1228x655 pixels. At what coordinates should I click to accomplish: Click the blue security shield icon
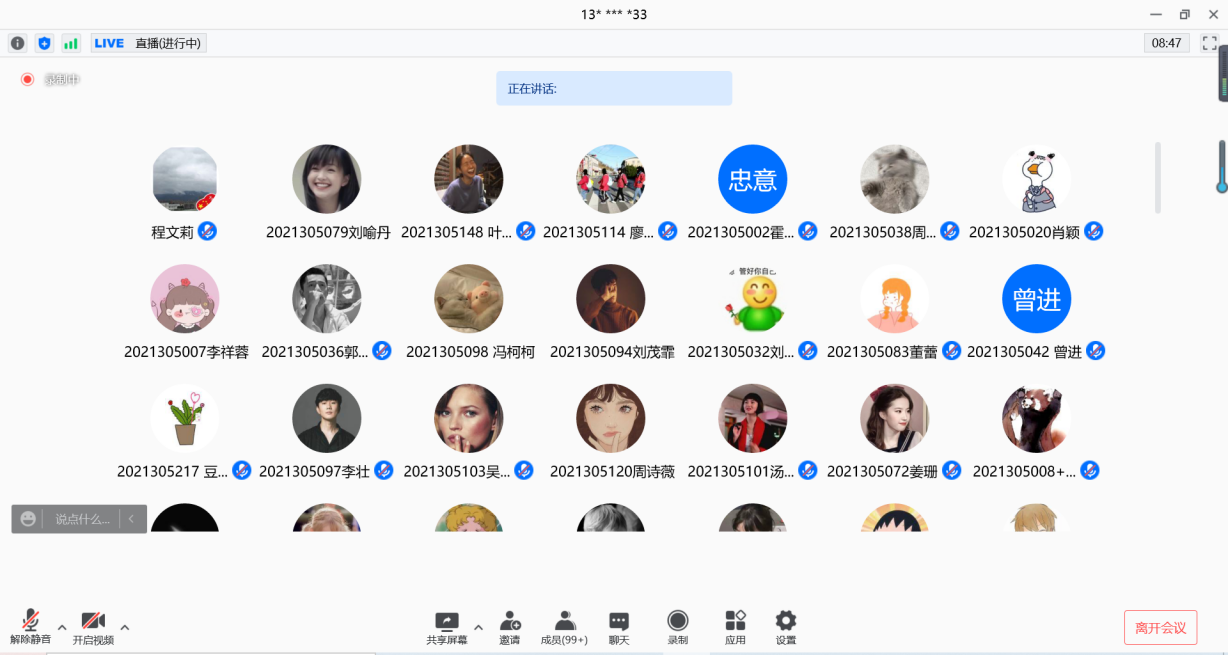pyautogui.click(x=44, y=43)
